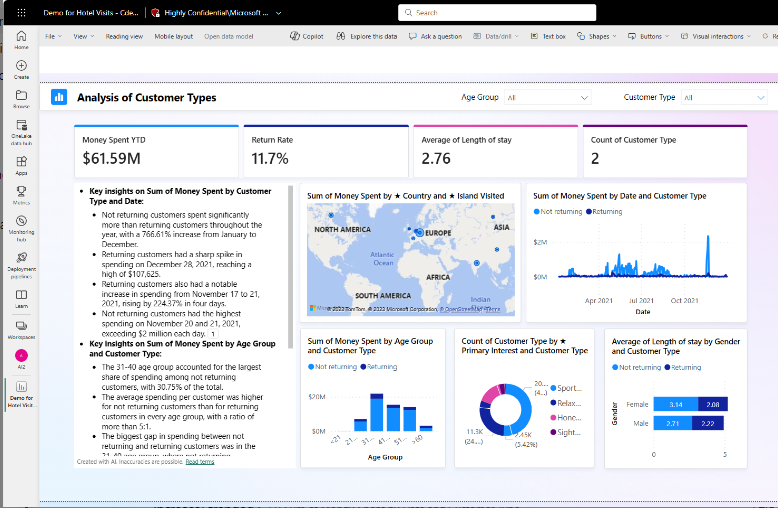Open the File menu
The image size is (778, 508).
(x=53, y=36)
